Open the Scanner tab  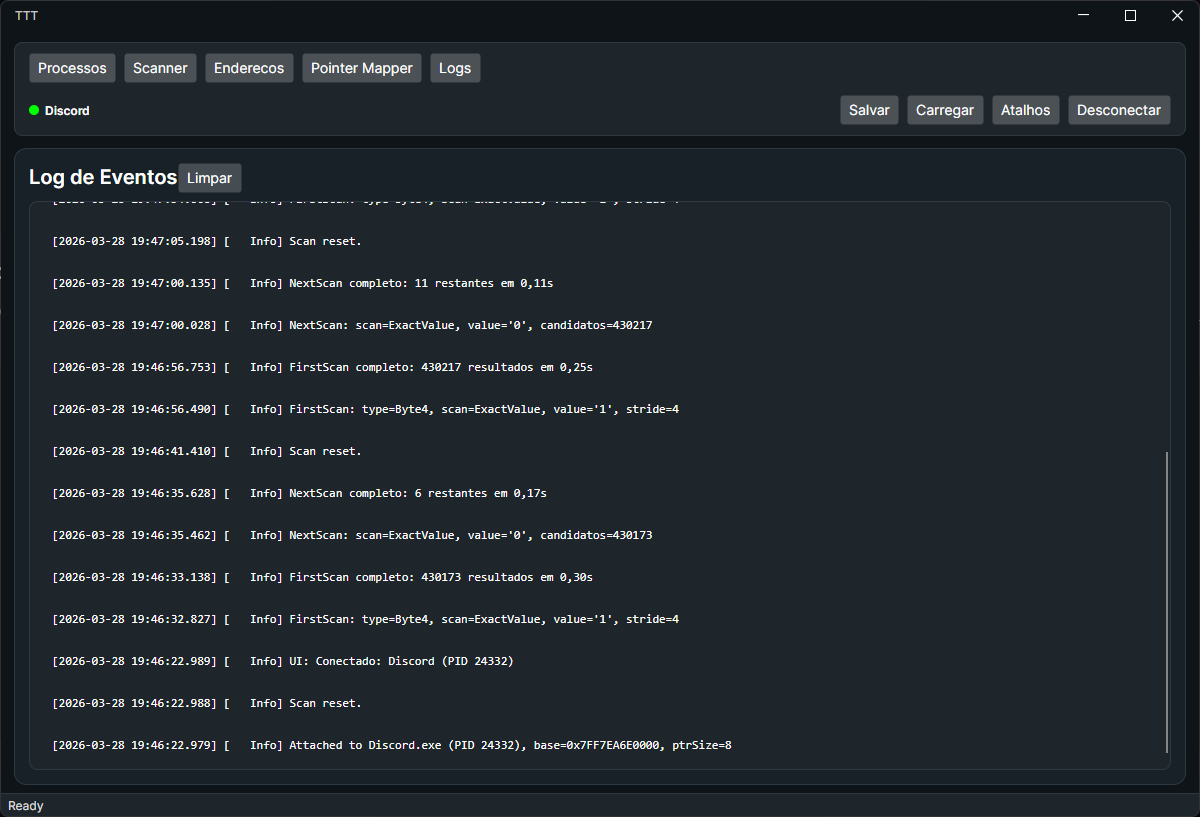pyautogui.click(x=159, y=67)
